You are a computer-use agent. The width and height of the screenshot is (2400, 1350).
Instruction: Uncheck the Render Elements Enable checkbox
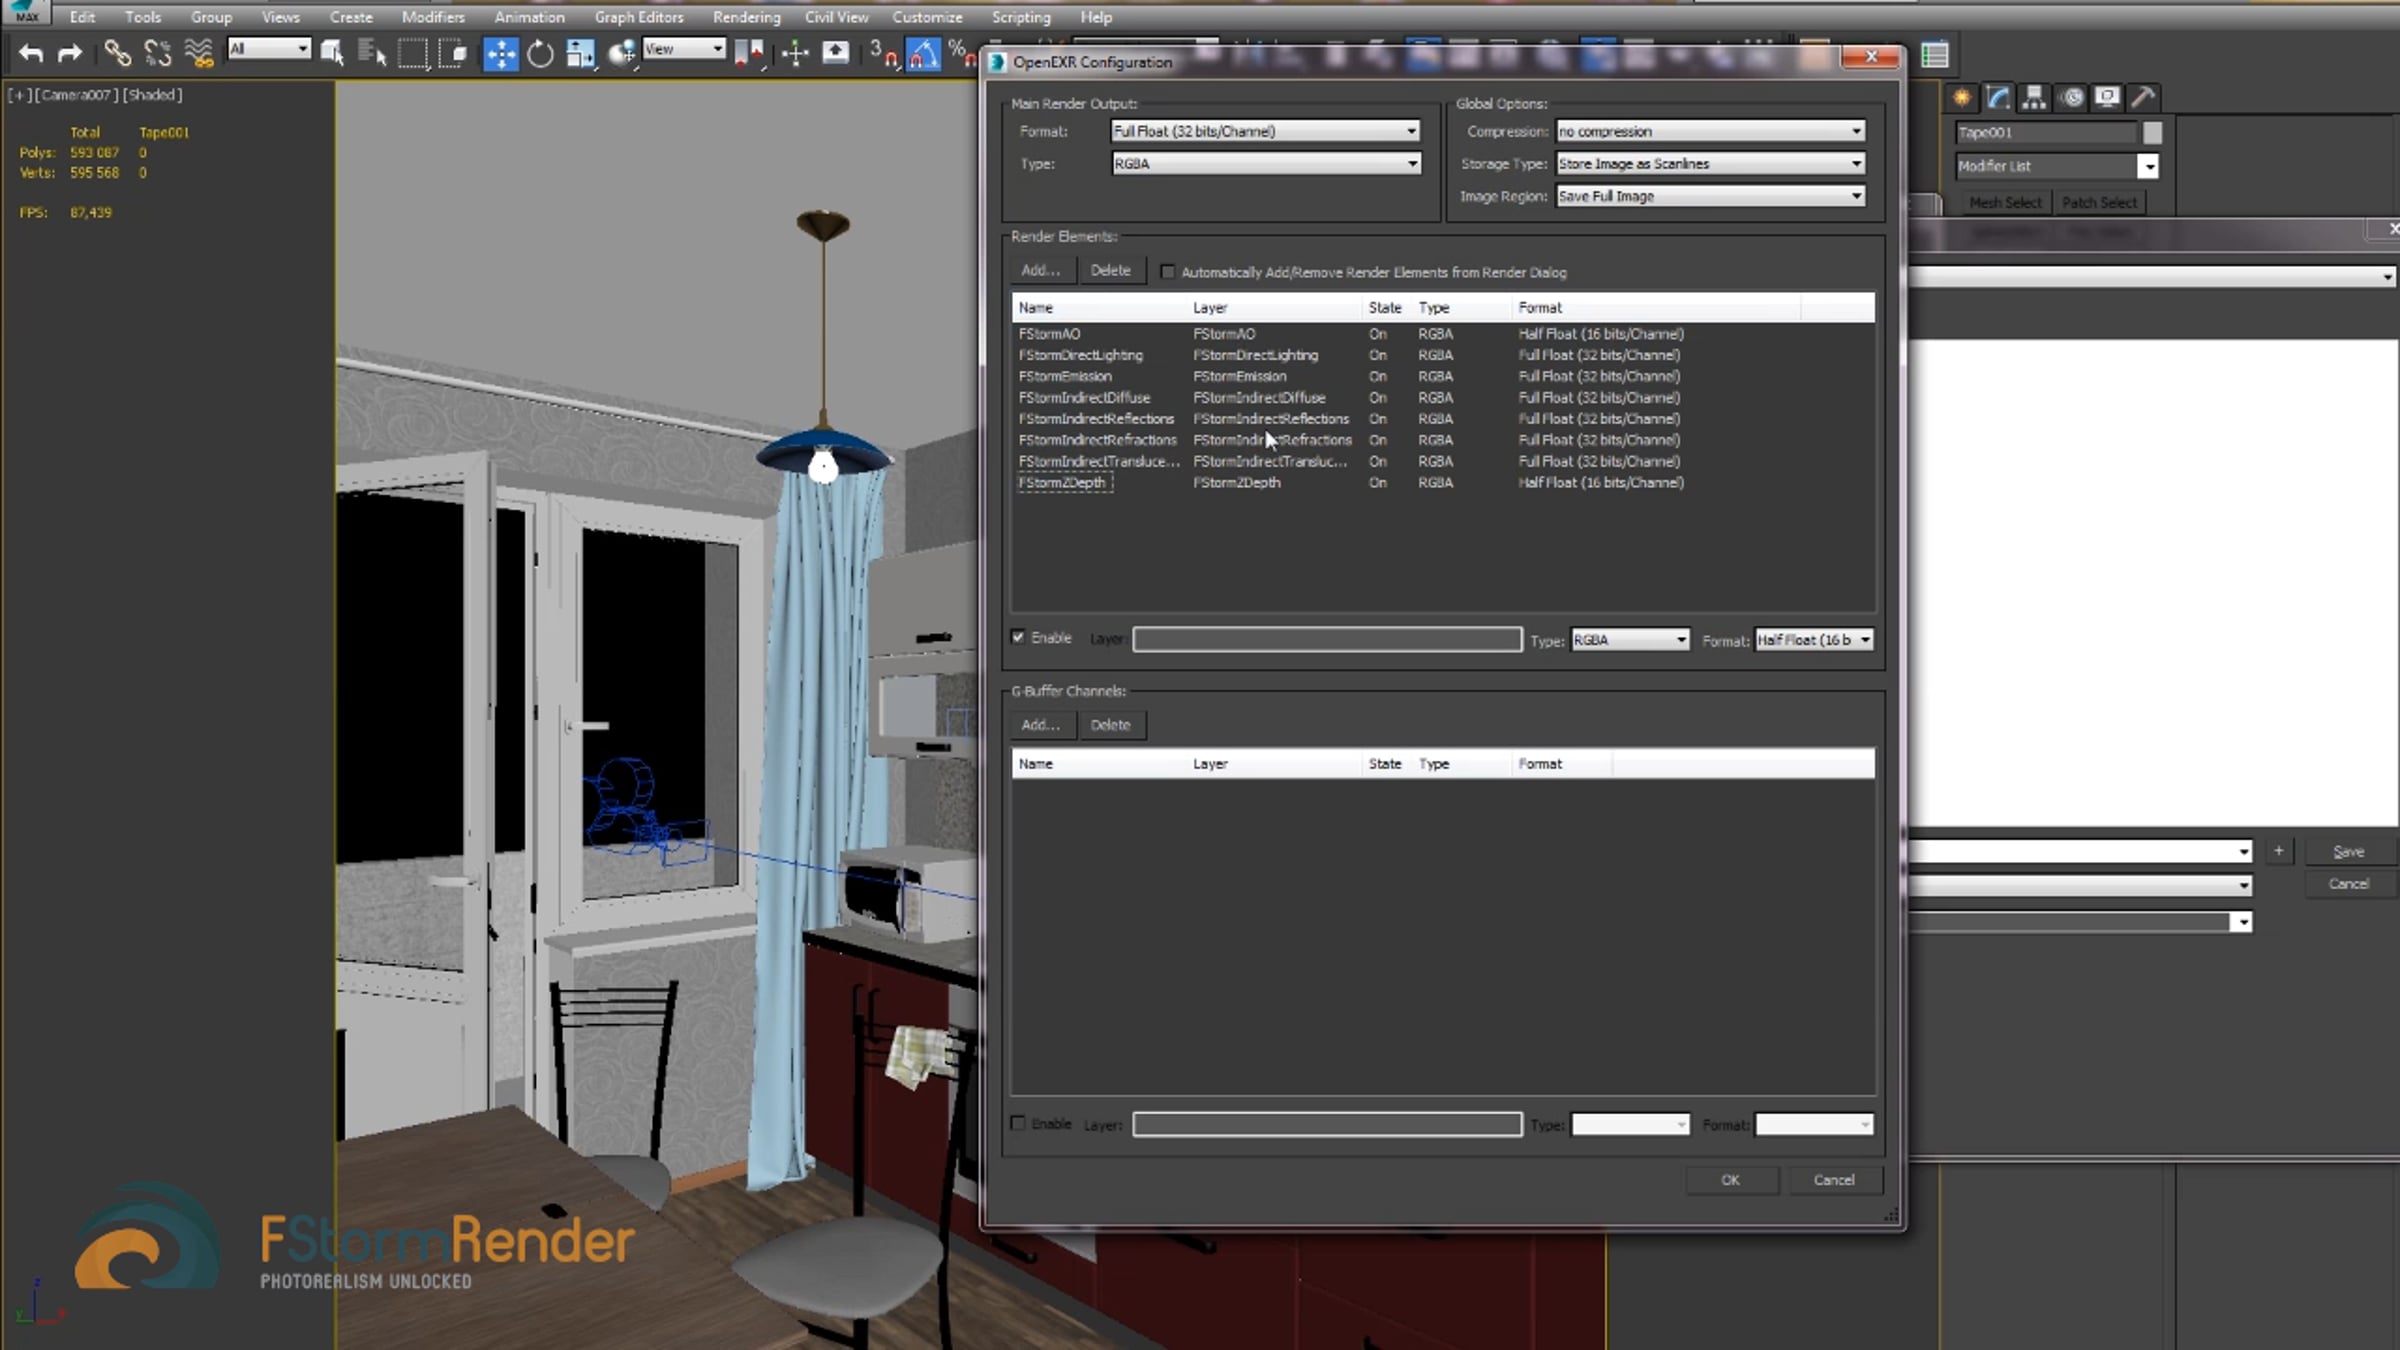click(1018, 637)
